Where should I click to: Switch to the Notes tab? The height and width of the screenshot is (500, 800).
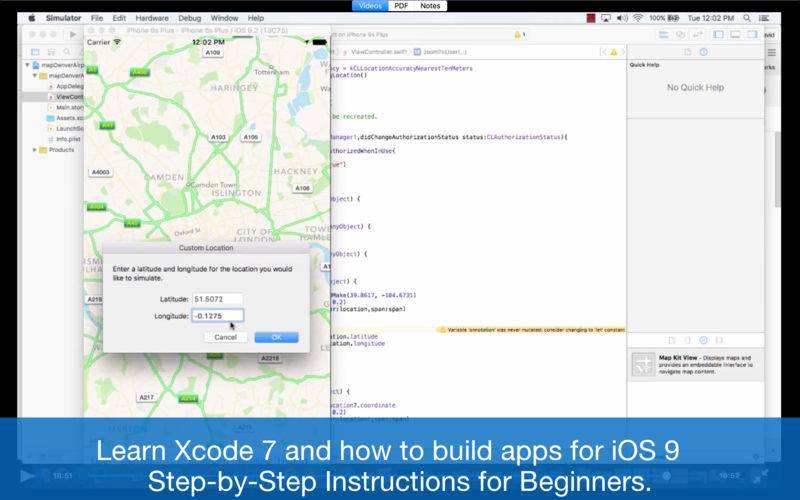430,6
